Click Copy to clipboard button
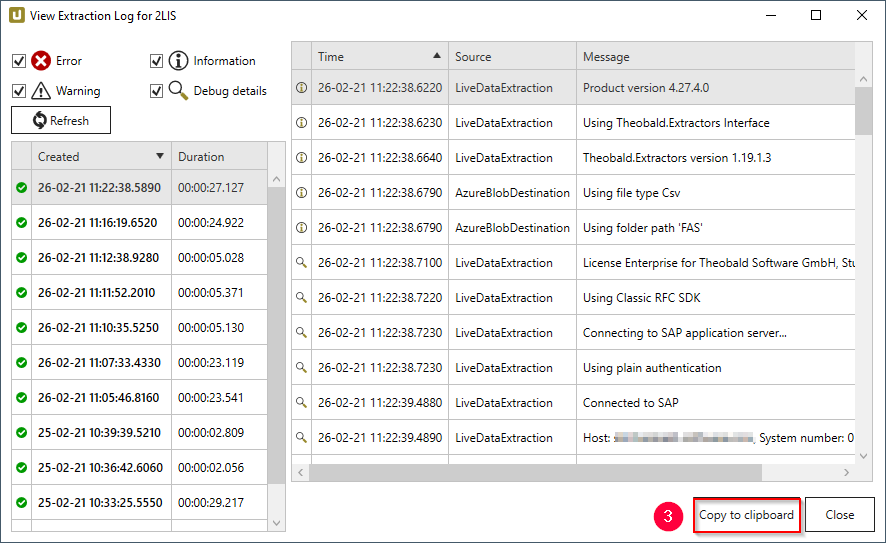 [x=746, y=516]
